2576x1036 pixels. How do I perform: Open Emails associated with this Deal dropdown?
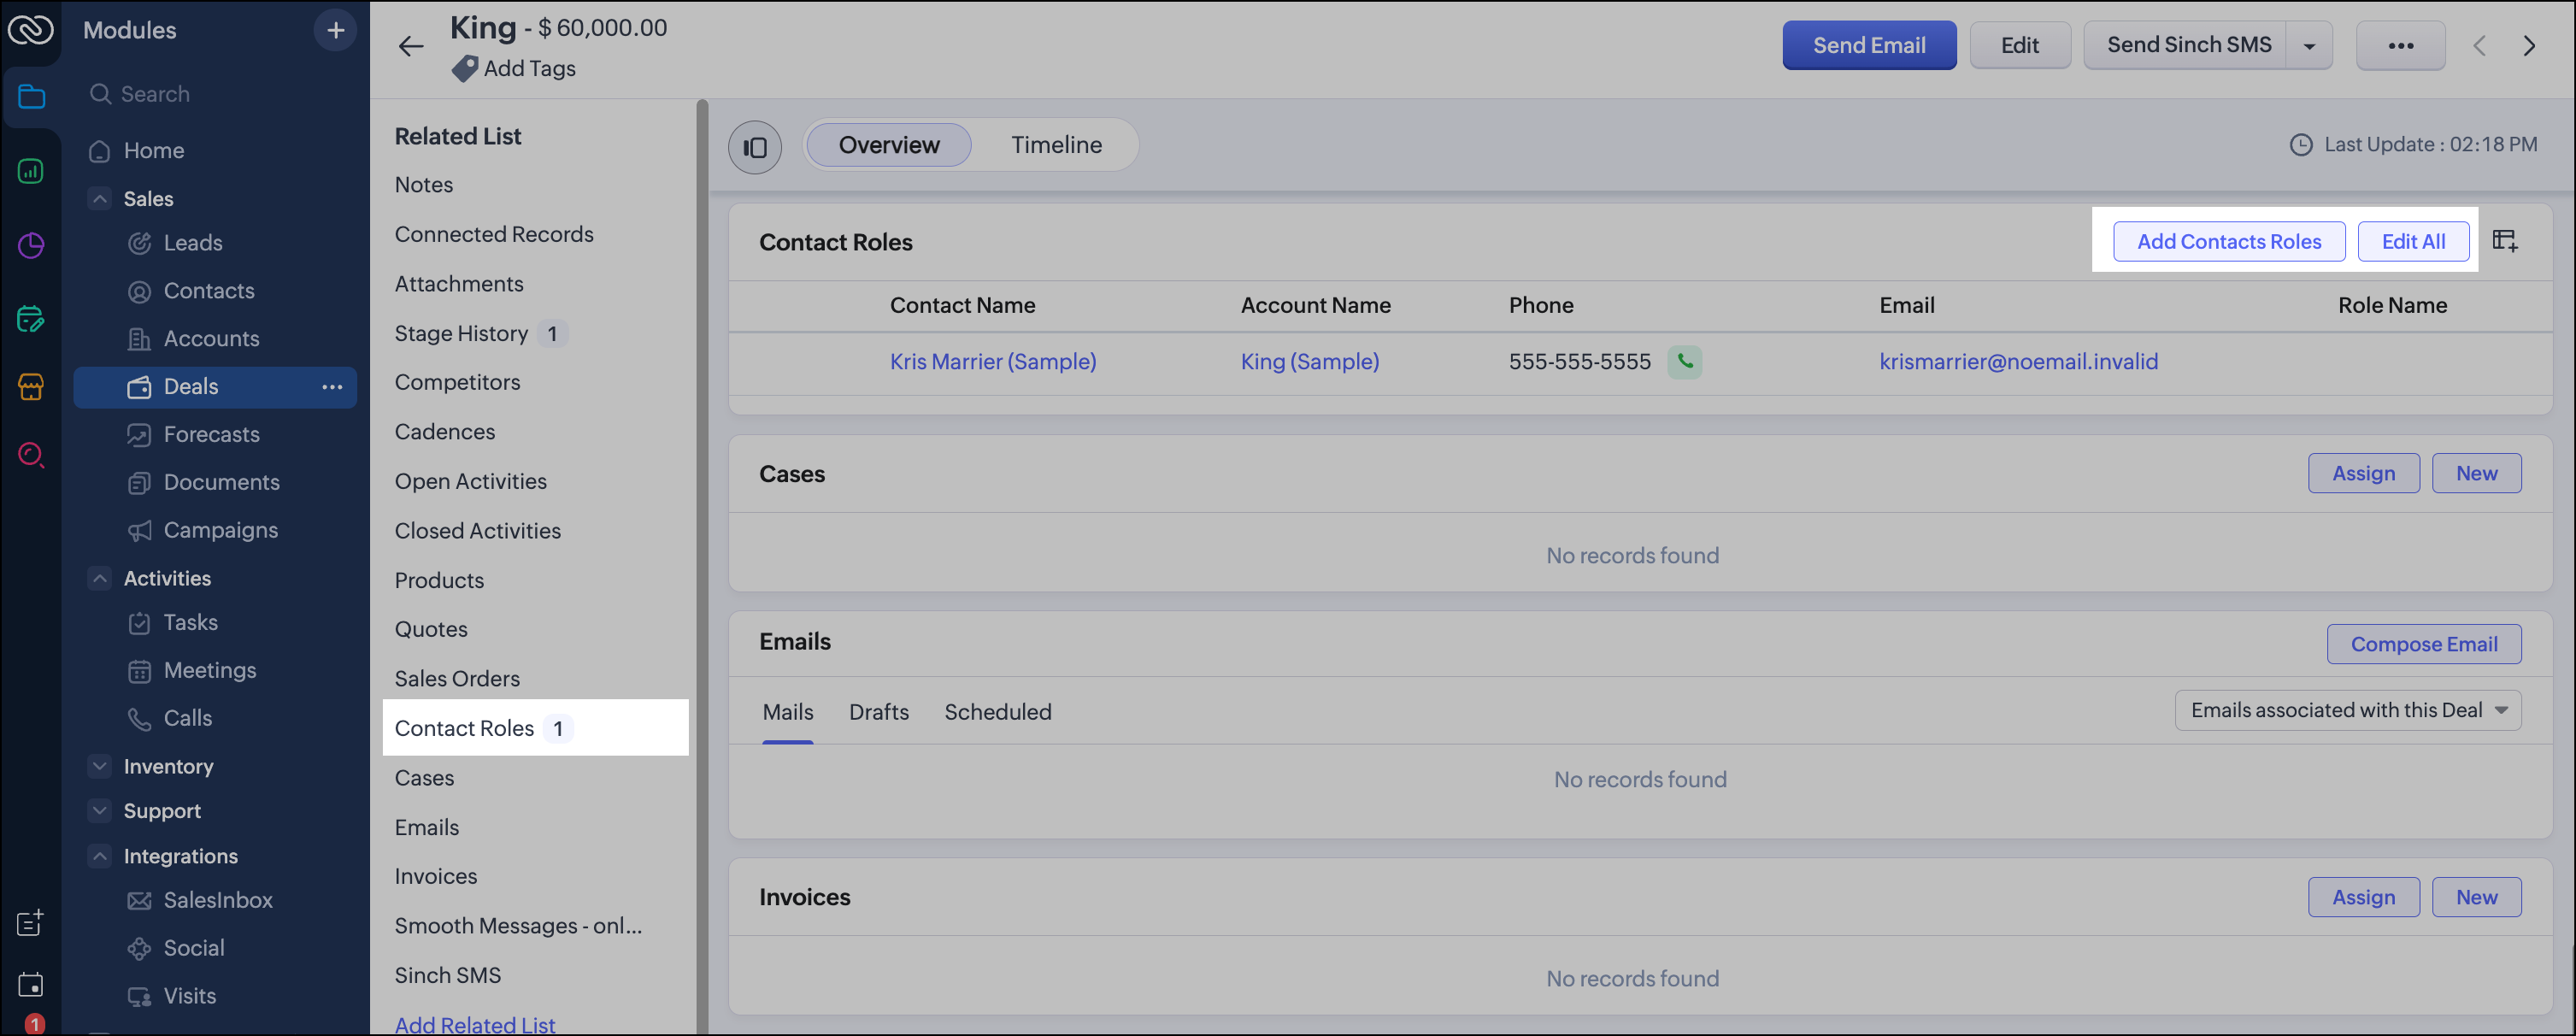[x=2348, y=710]
